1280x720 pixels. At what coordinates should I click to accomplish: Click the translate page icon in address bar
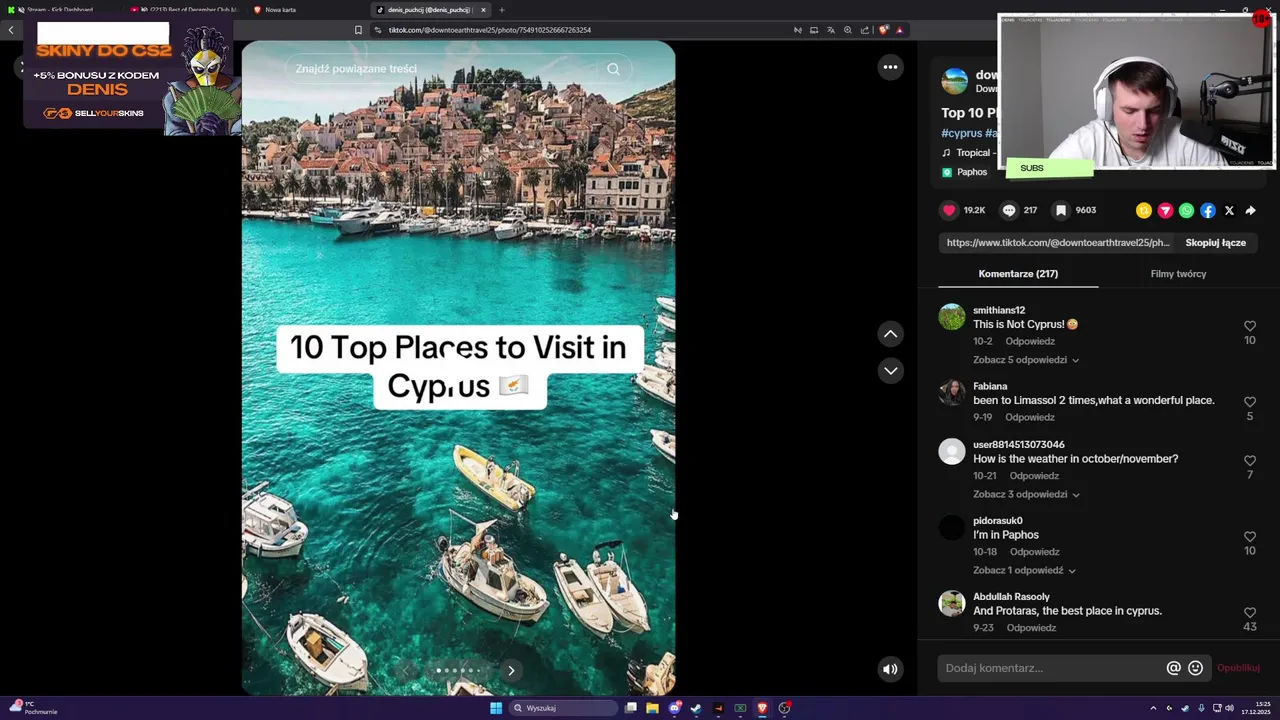(831, 30)
